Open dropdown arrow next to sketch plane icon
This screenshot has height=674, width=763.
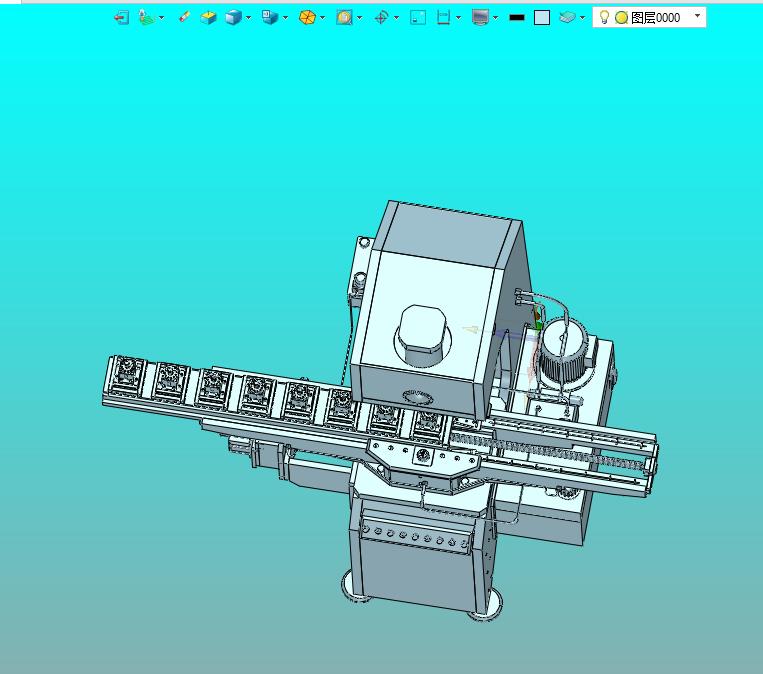click(x=162, y=18)
